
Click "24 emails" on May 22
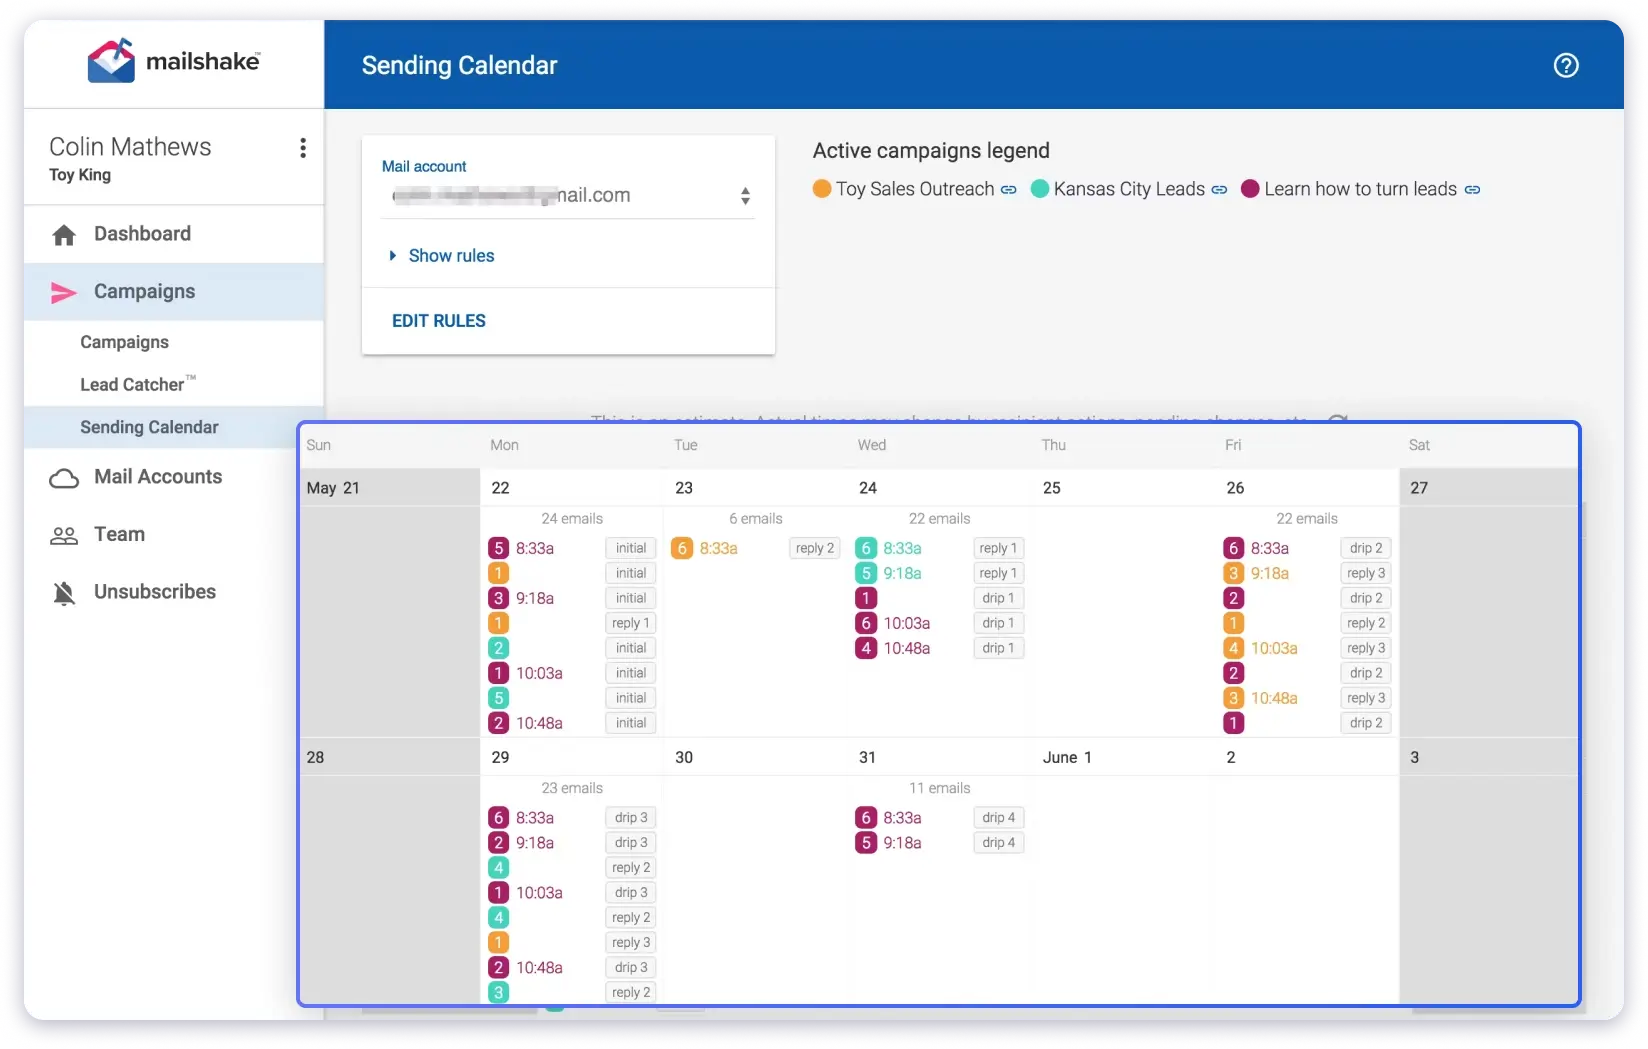pyautogui.click(x=572, y=519)
